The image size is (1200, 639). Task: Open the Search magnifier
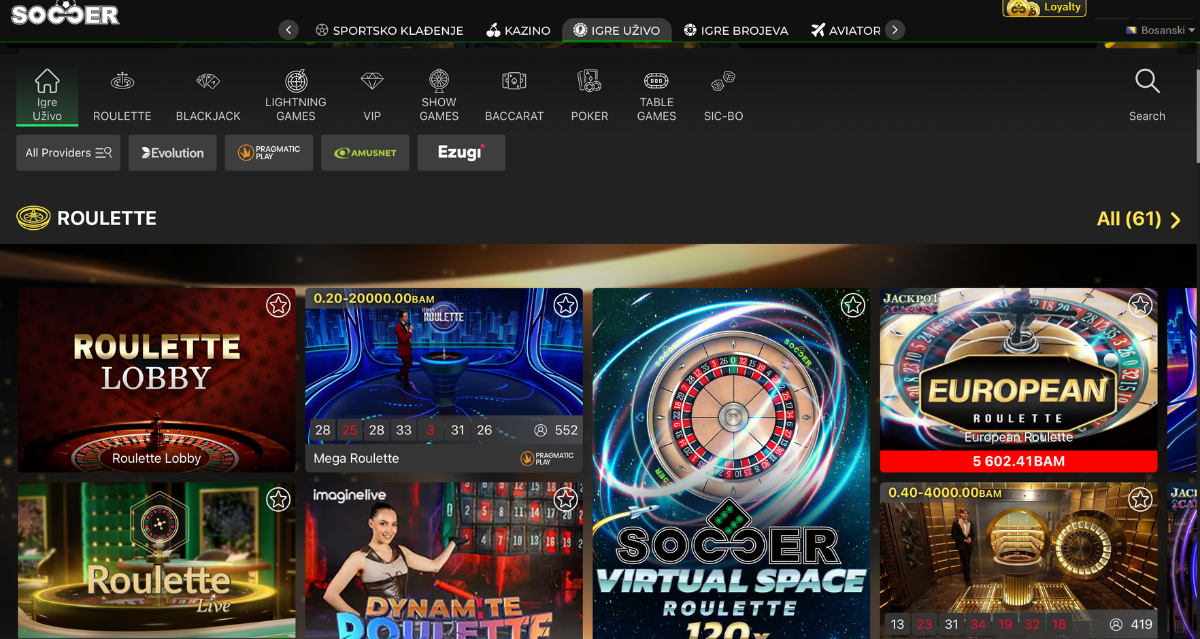1147,95
